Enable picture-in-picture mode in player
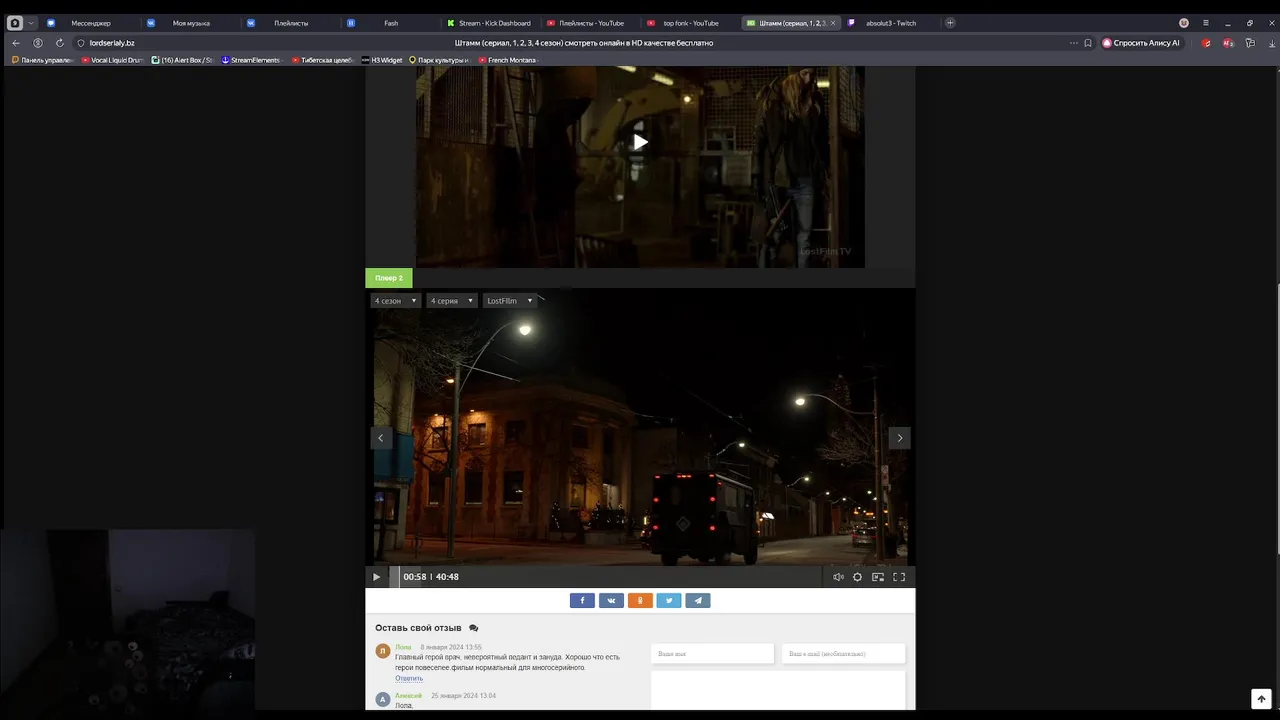 pos(878,577)
